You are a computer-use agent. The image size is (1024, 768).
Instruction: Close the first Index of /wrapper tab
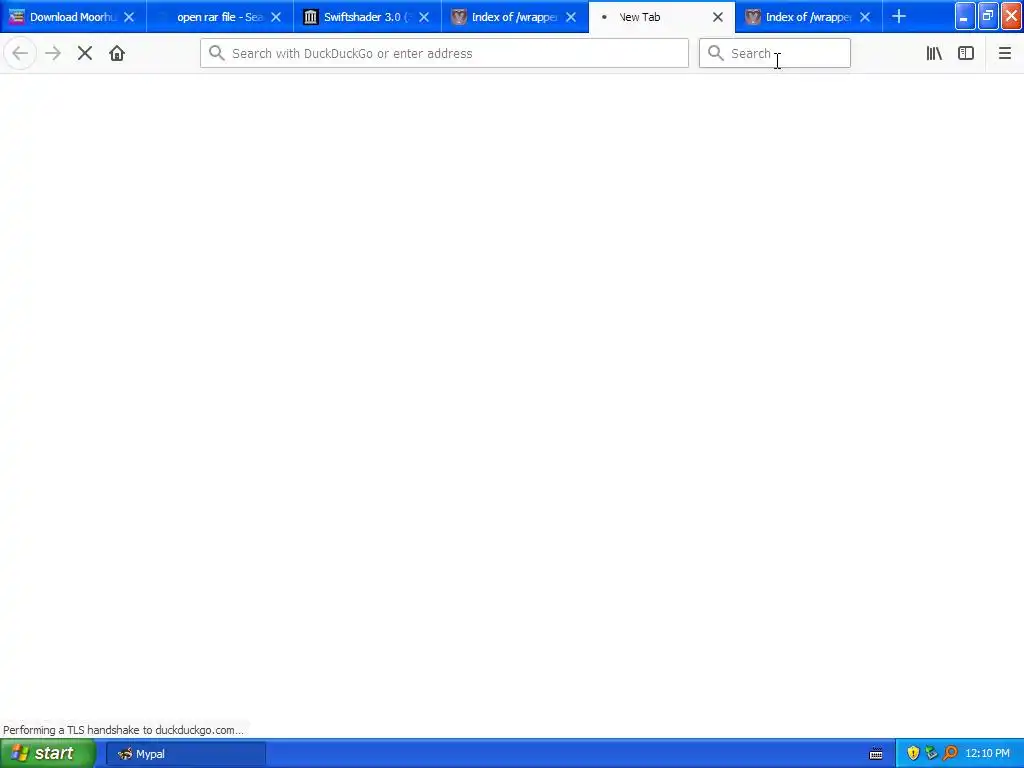coord(571,17)
